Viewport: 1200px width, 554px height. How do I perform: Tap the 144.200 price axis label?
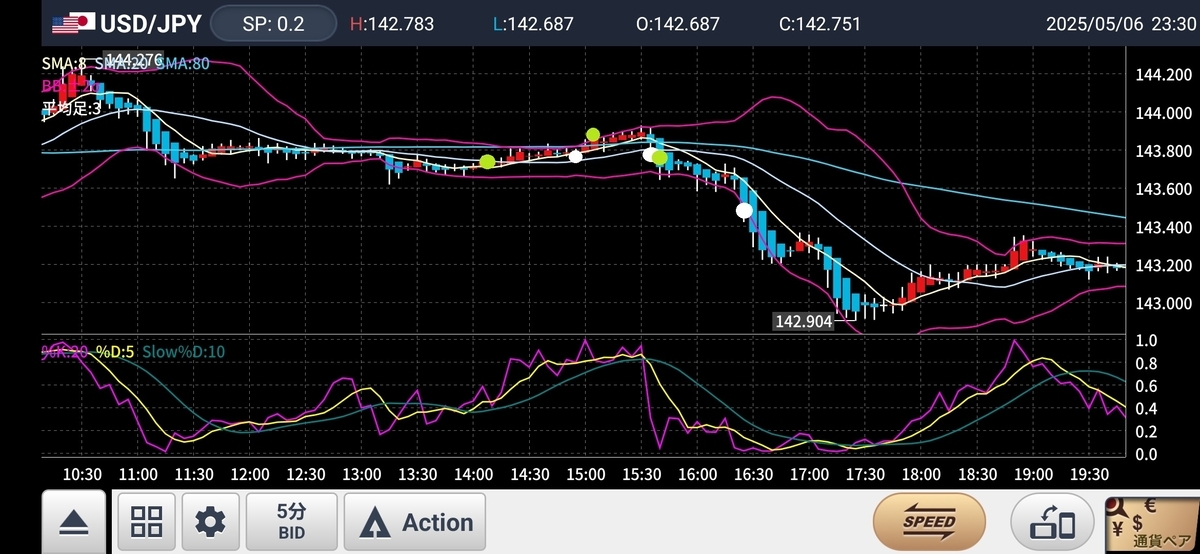1164,75
